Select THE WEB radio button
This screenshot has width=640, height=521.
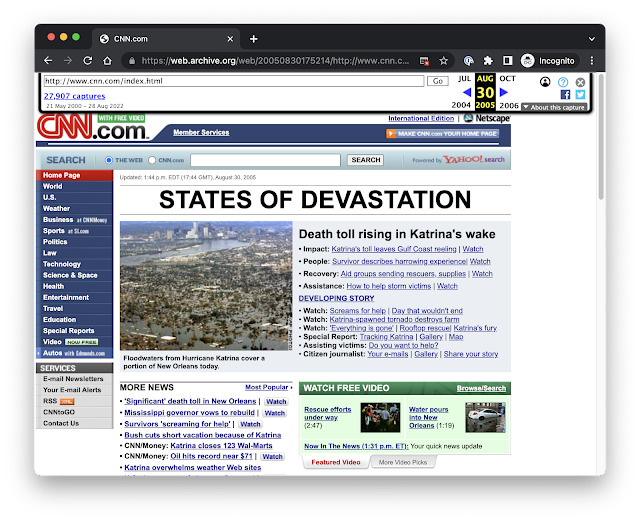[109, 160]
